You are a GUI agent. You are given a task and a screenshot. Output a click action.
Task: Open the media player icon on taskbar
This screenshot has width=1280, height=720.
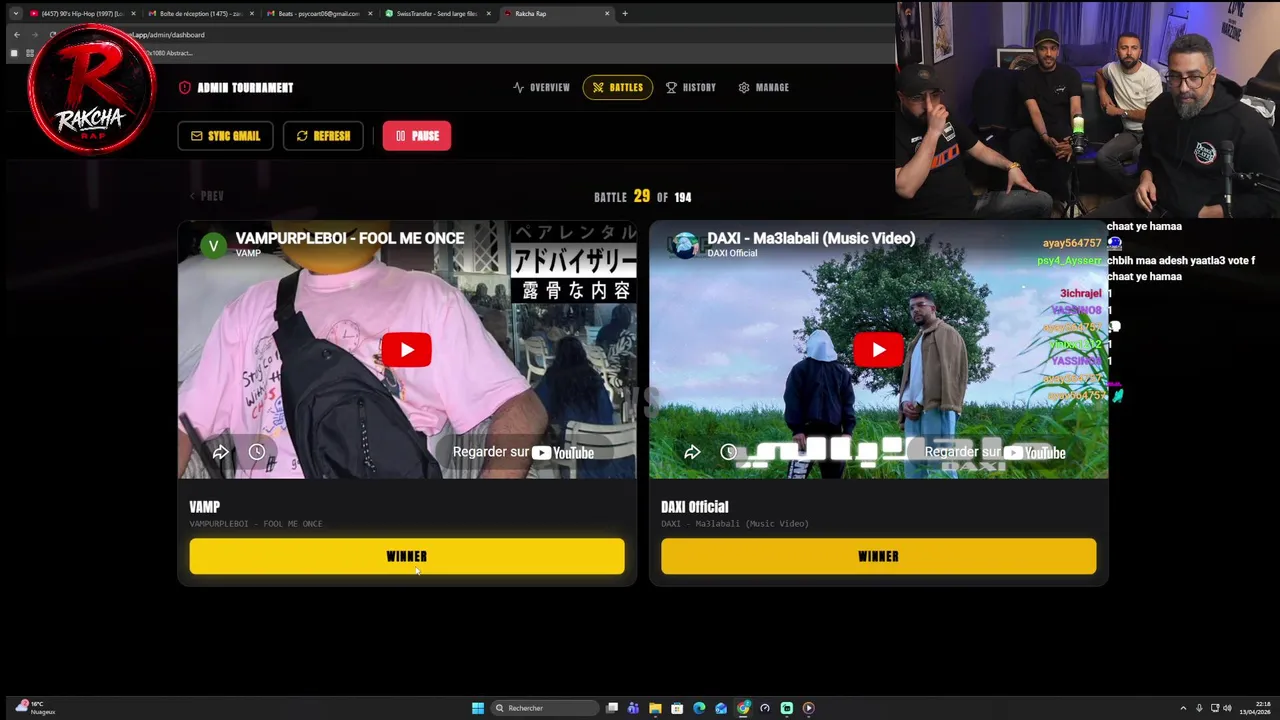pos(809,708)
